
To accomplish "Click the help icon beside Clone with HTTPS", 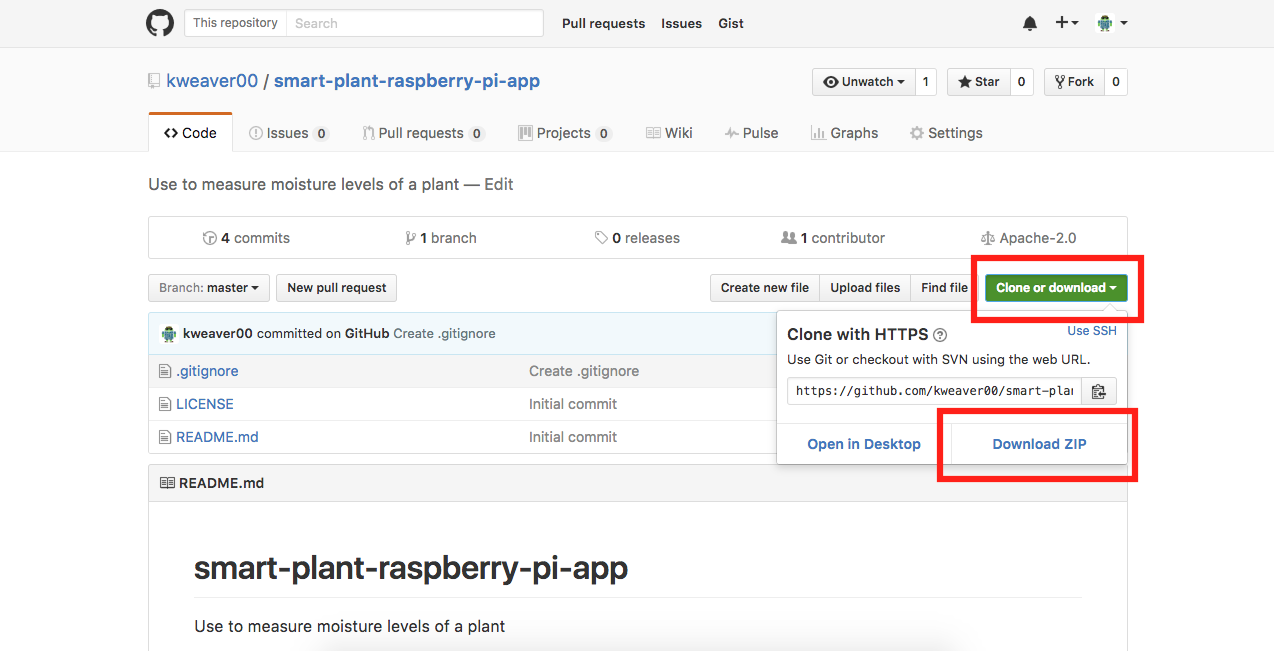I will [940, 335].
